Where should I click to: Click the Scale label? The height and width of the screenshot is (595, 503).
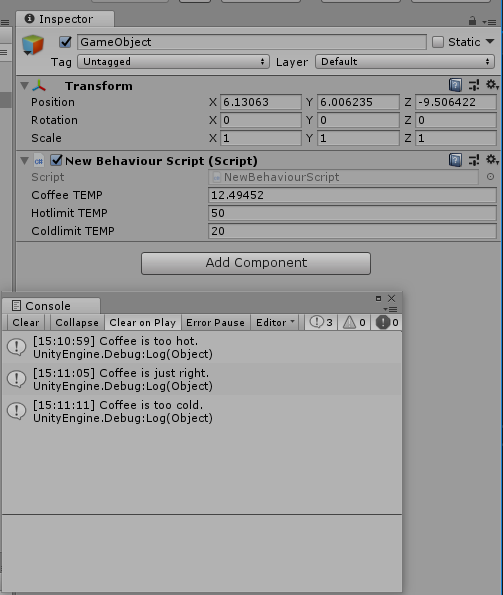[x=46, y=138]
